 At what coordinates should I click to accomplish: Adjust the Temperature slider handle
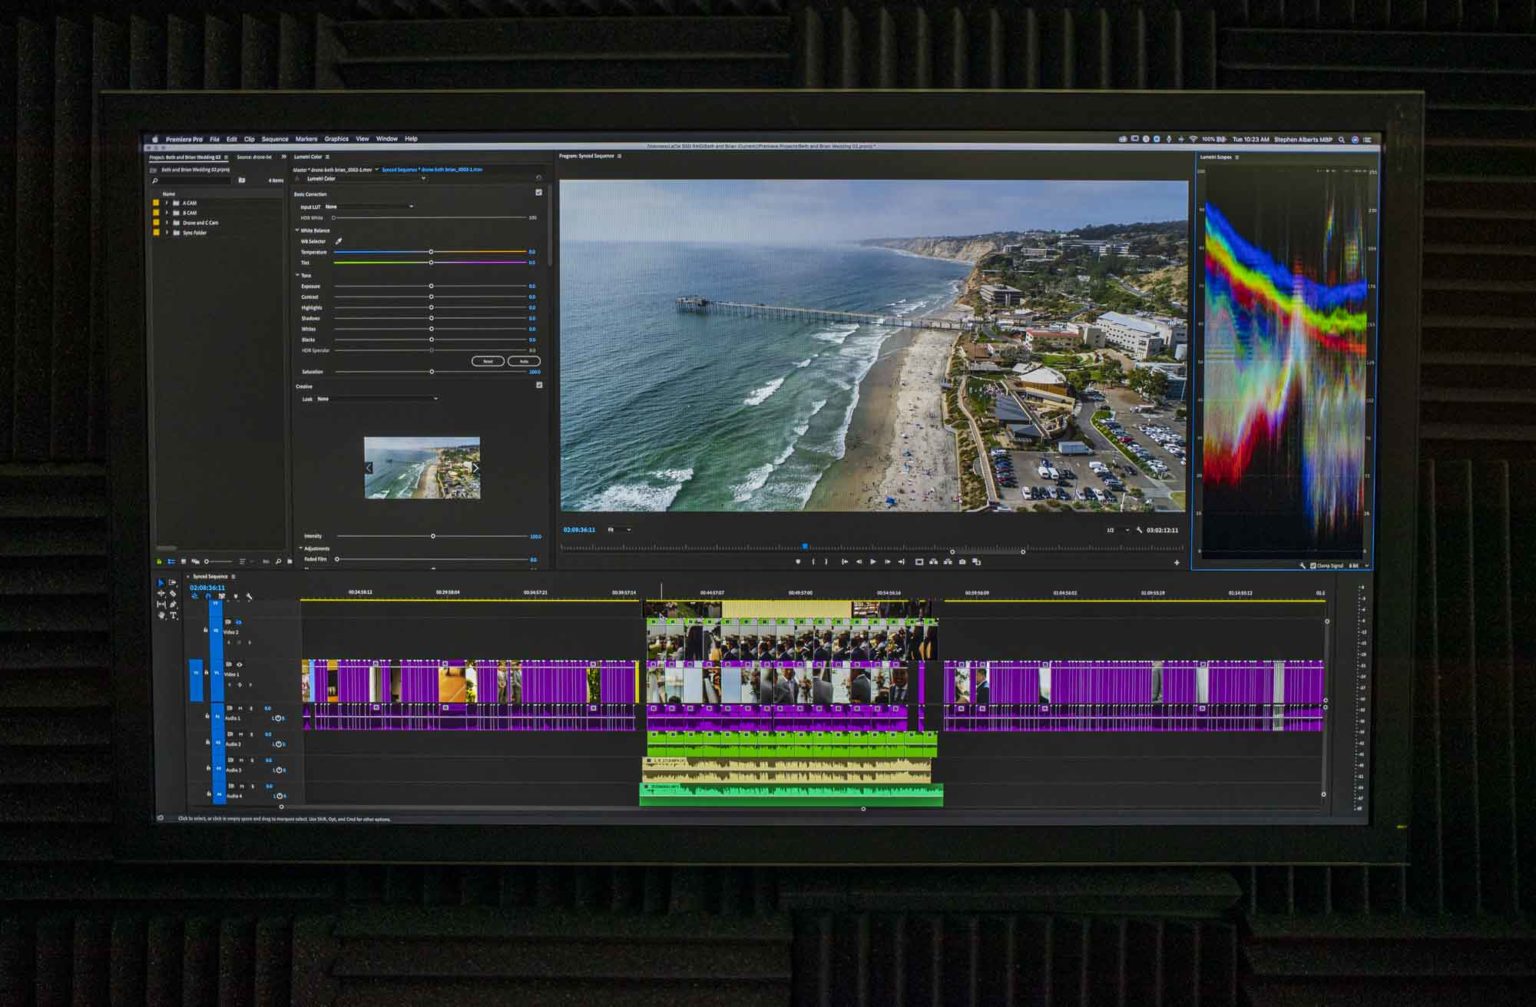[x=431, y=252]
